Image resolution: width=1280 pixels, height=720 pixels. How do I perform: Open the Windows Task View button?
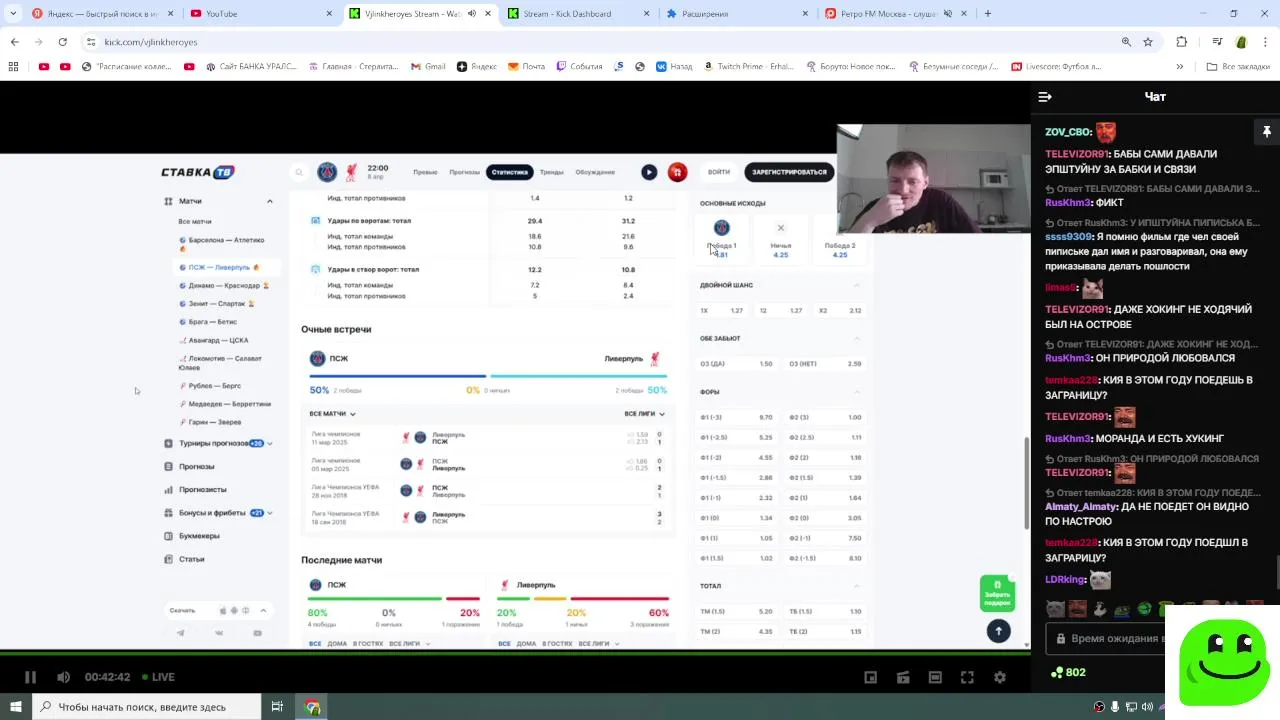[277, 707]
